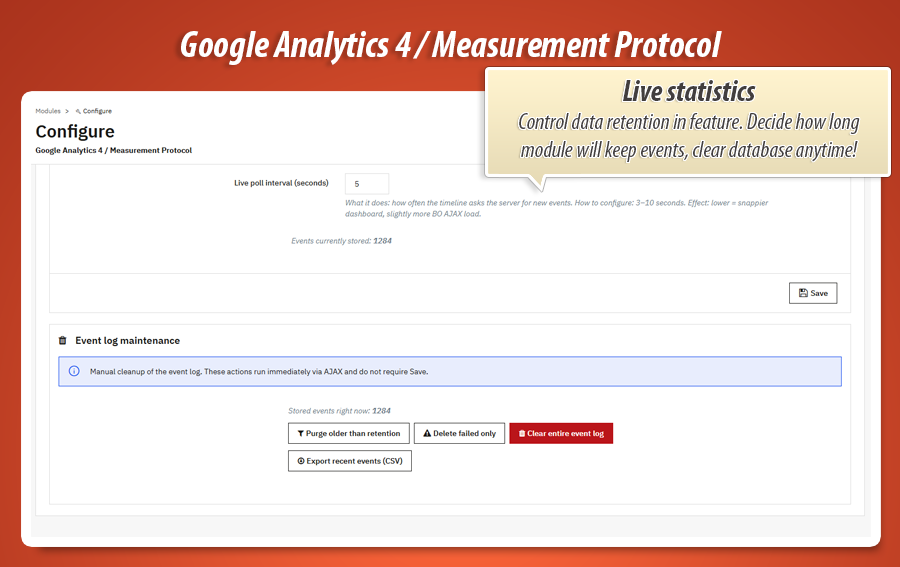Click the Save button
Image resolution: width=900 pixels, height=567 pixels.
point(813,293)
